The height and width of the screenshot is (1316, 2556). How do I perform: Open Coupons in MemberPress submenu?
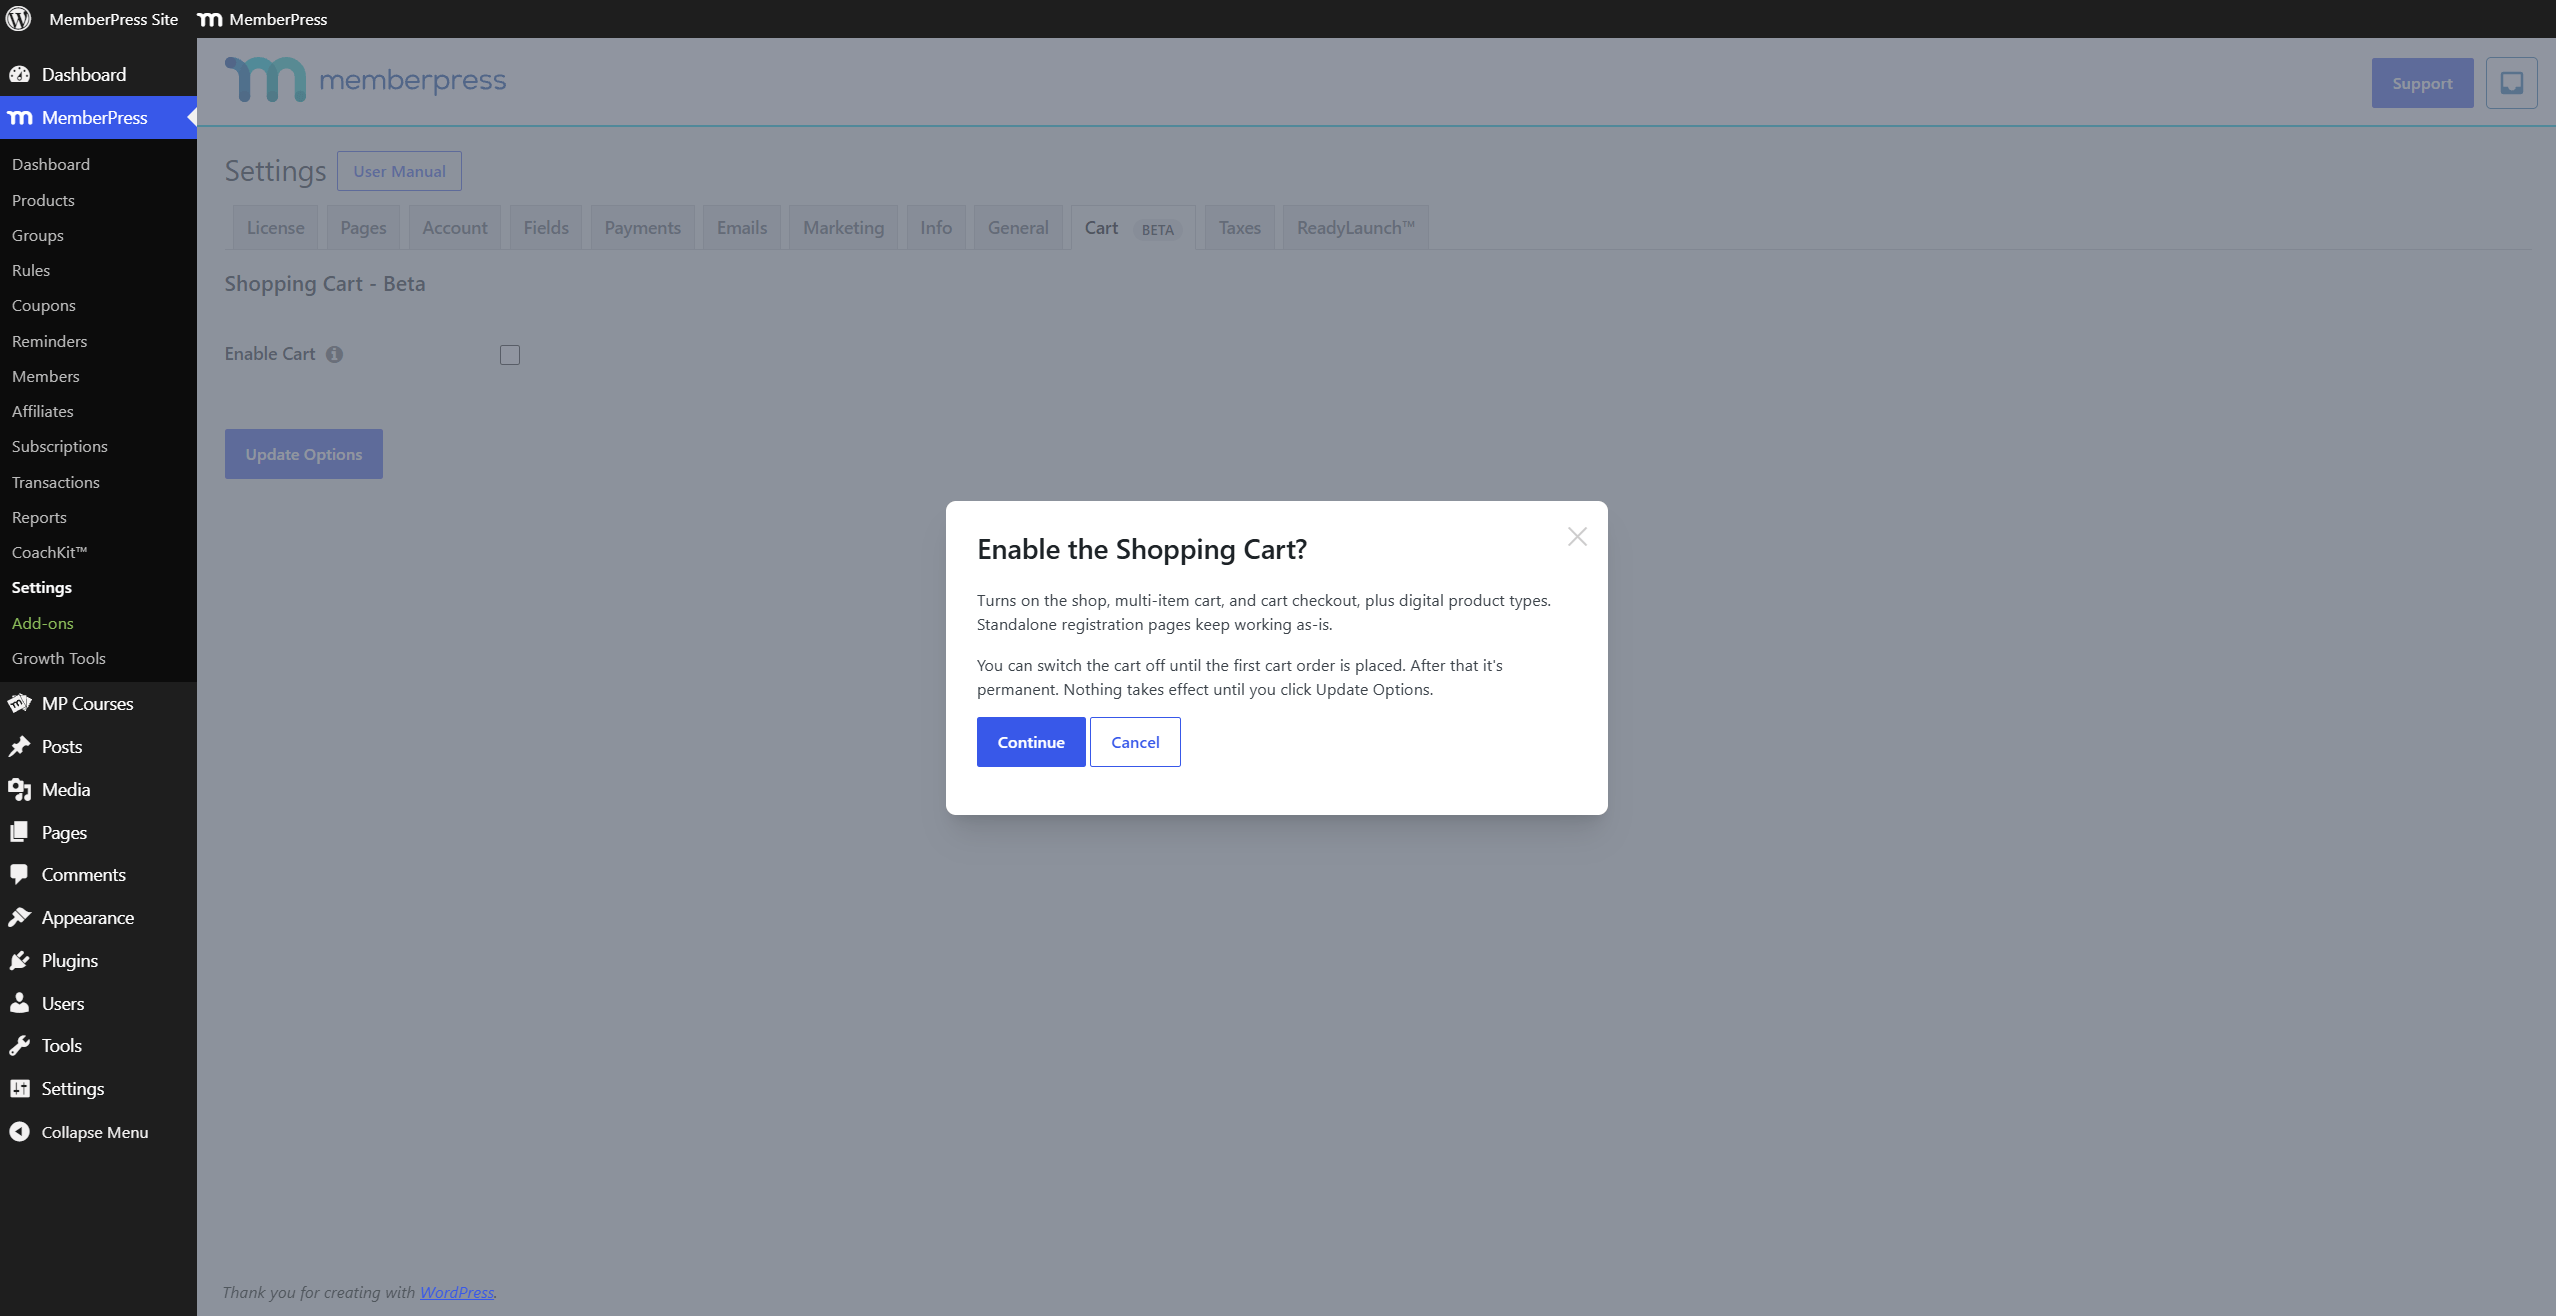(44, 305)
